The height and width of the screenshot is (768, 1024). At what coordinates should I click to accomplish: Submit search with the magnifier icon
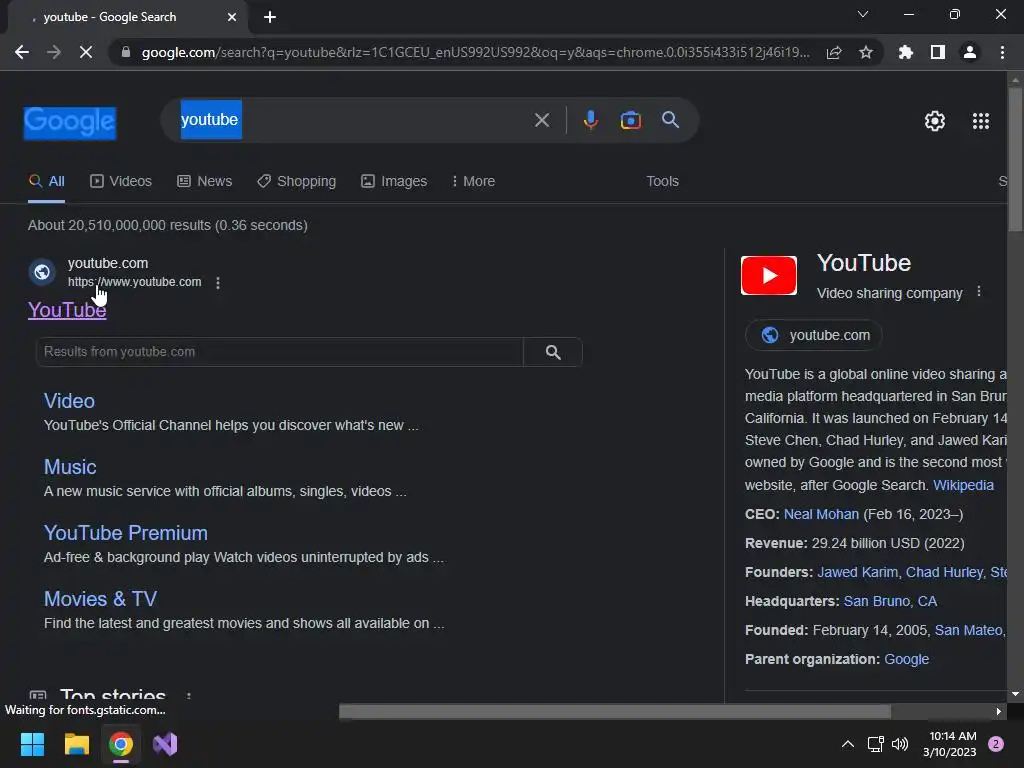click(x=671, y=120)
